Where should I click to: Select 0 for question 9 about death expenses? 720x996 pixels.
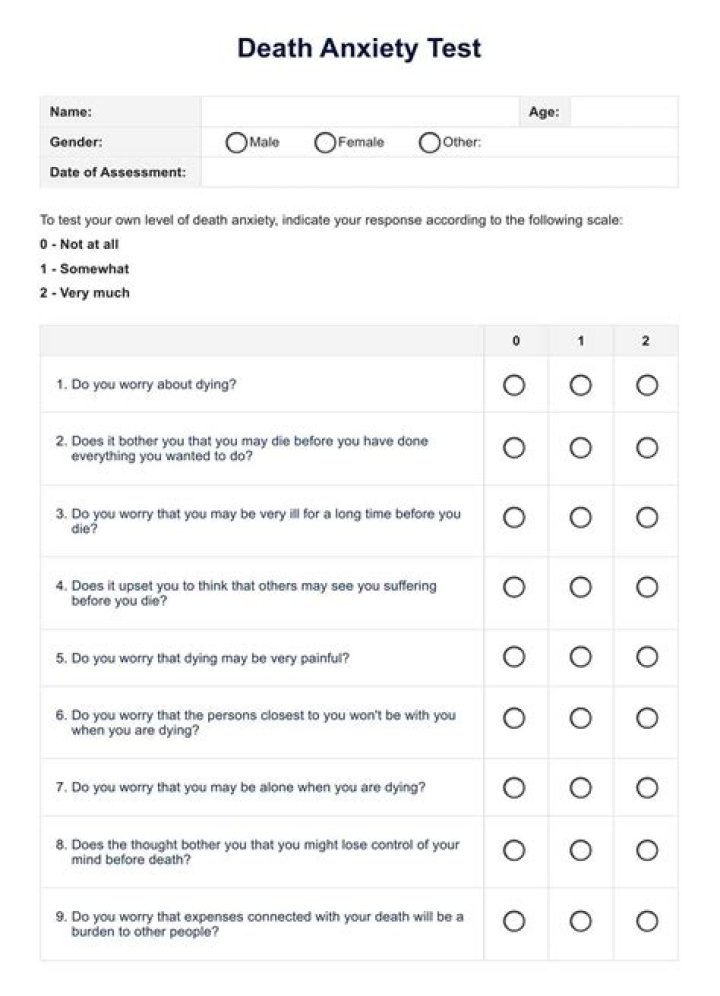coord(514,921)
